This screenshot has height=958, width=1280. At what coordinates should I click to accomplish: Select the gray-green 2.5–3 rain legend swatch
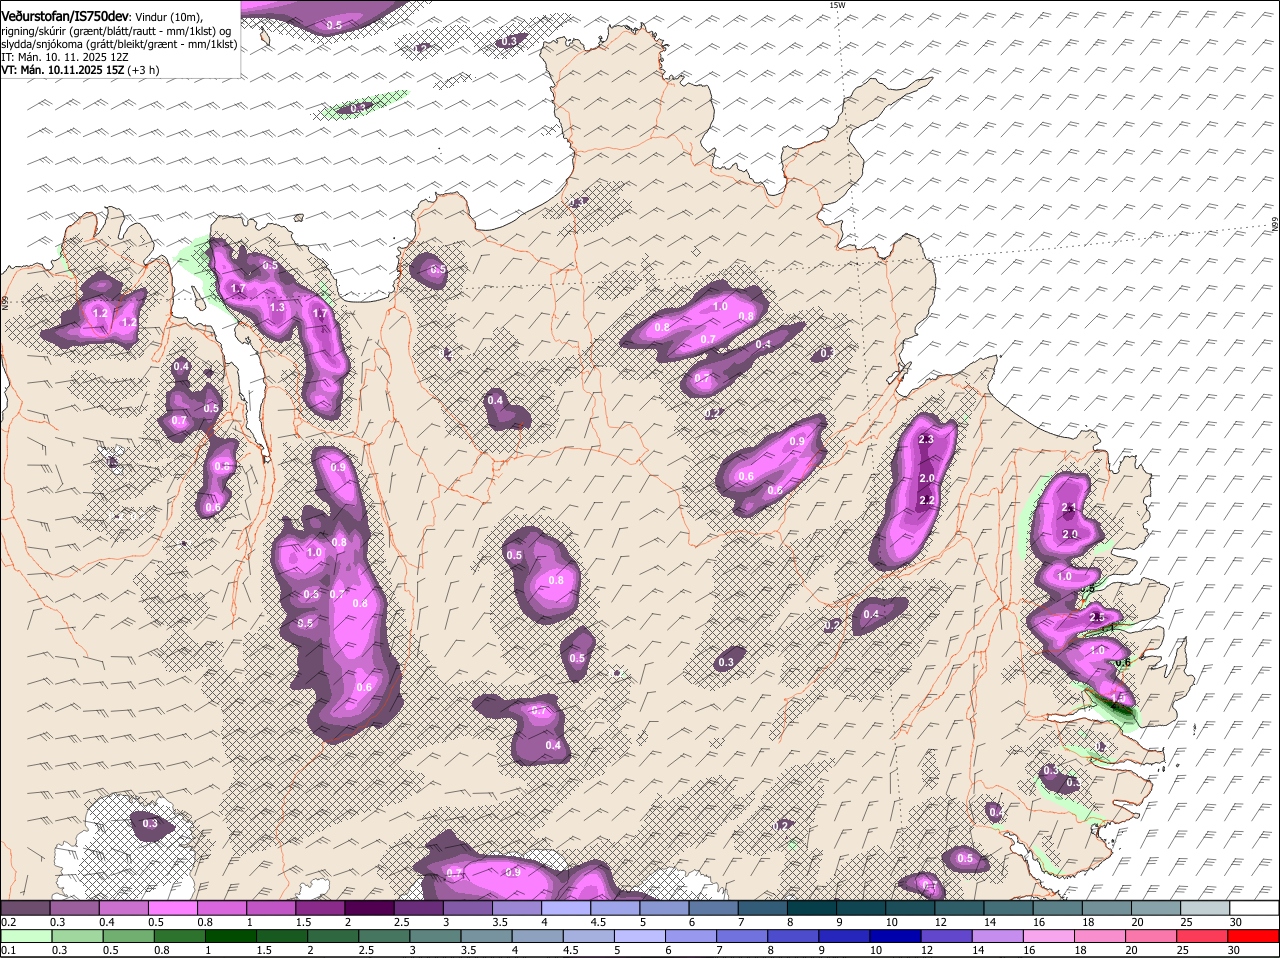384,936
